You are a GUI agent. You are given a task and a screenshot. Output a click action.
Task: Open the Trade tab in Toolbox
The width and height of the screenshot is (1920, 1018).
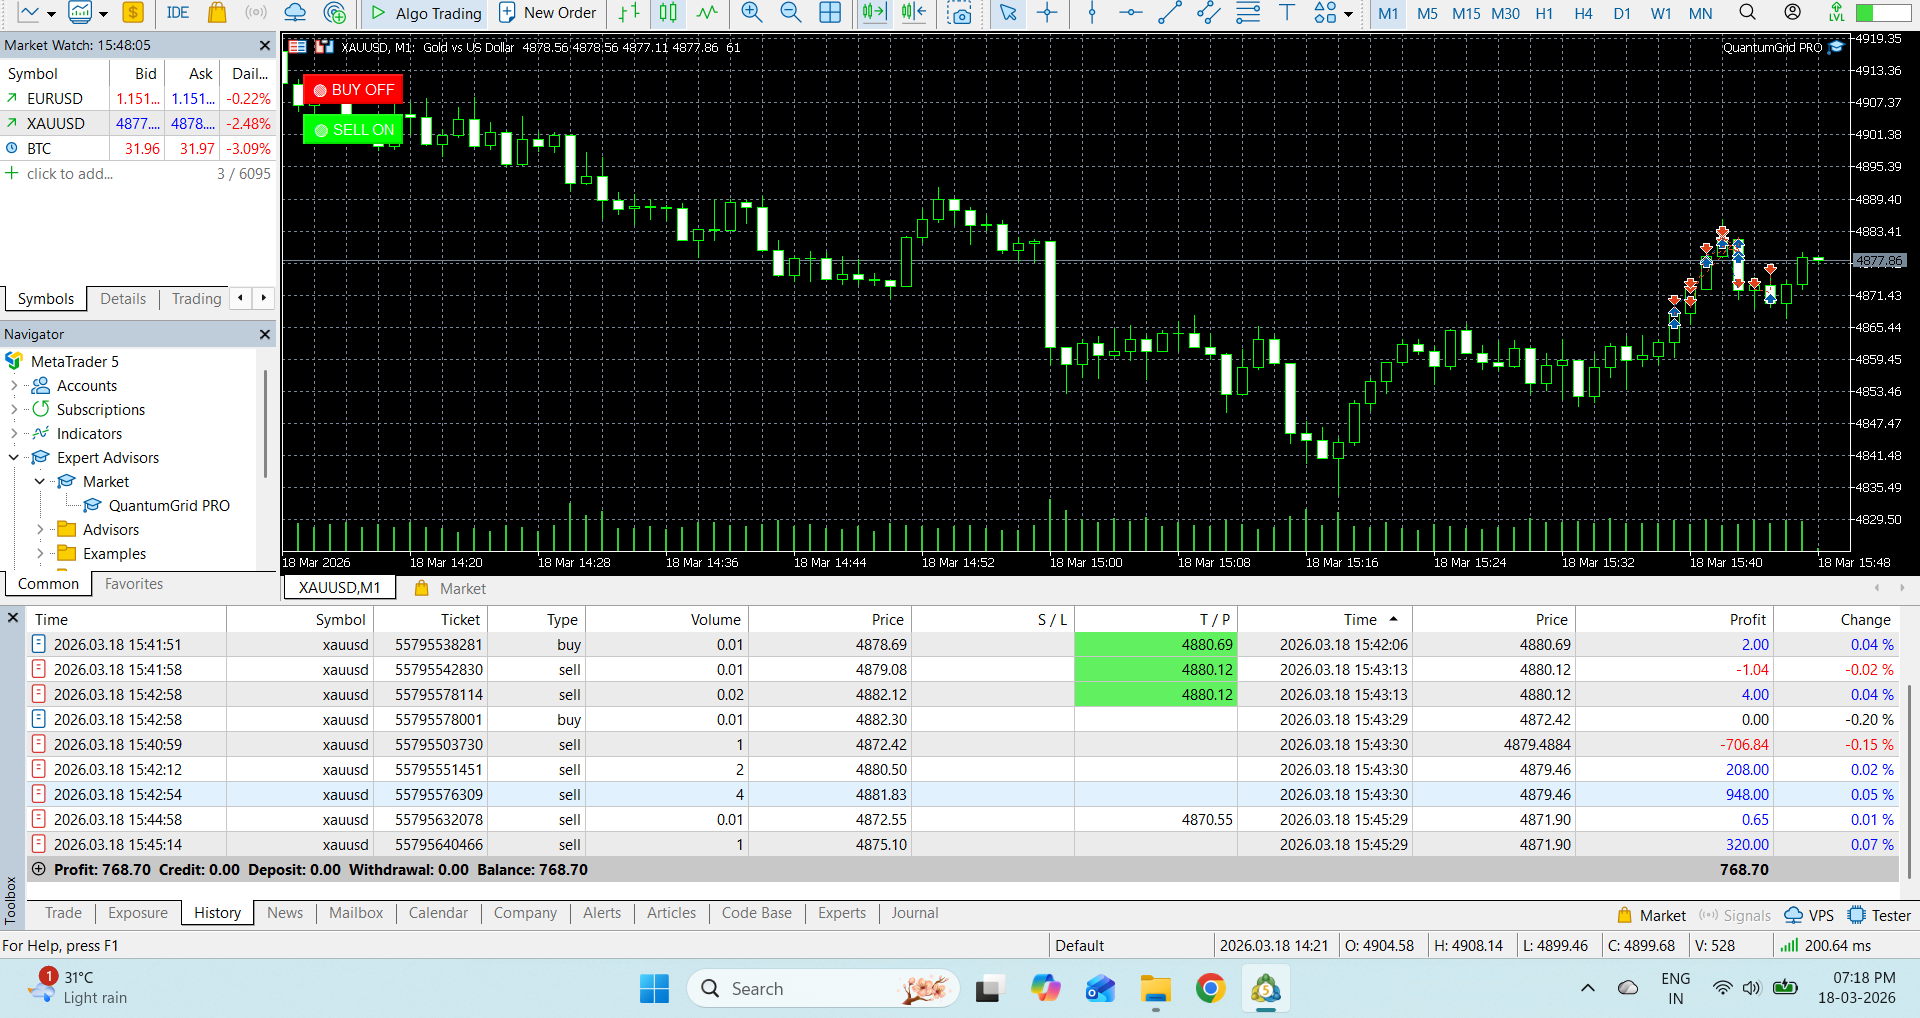coord(63,913)
